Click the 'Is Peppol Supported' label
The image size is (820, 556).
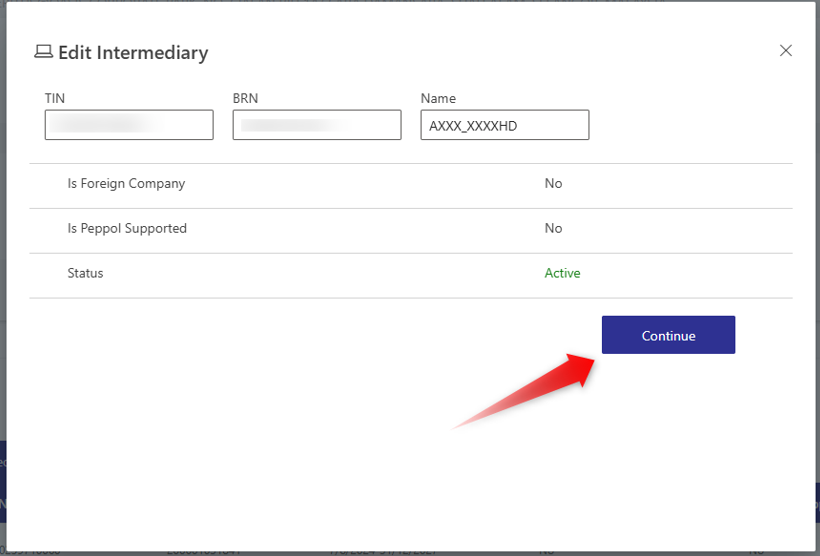[x=127, y=229]
